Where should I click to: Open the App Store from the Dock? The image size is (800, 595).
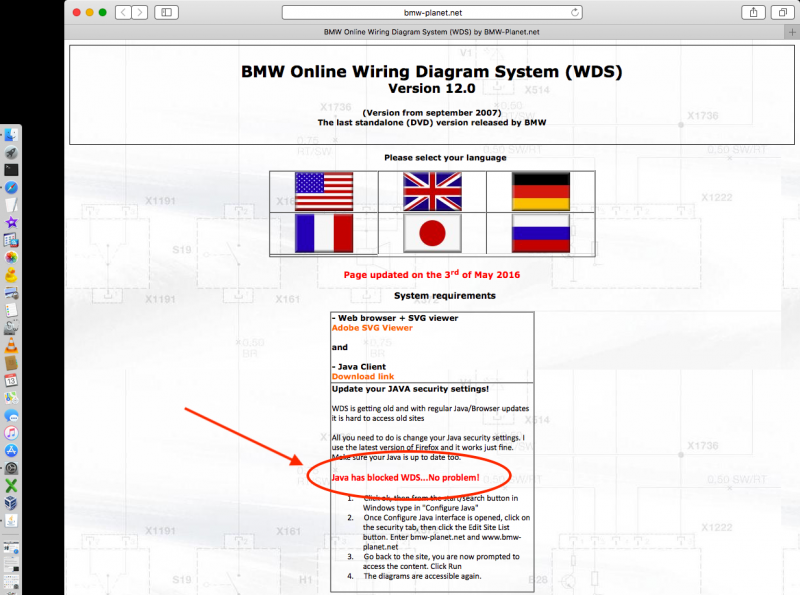pyautogui.click(x=11, y=450)
